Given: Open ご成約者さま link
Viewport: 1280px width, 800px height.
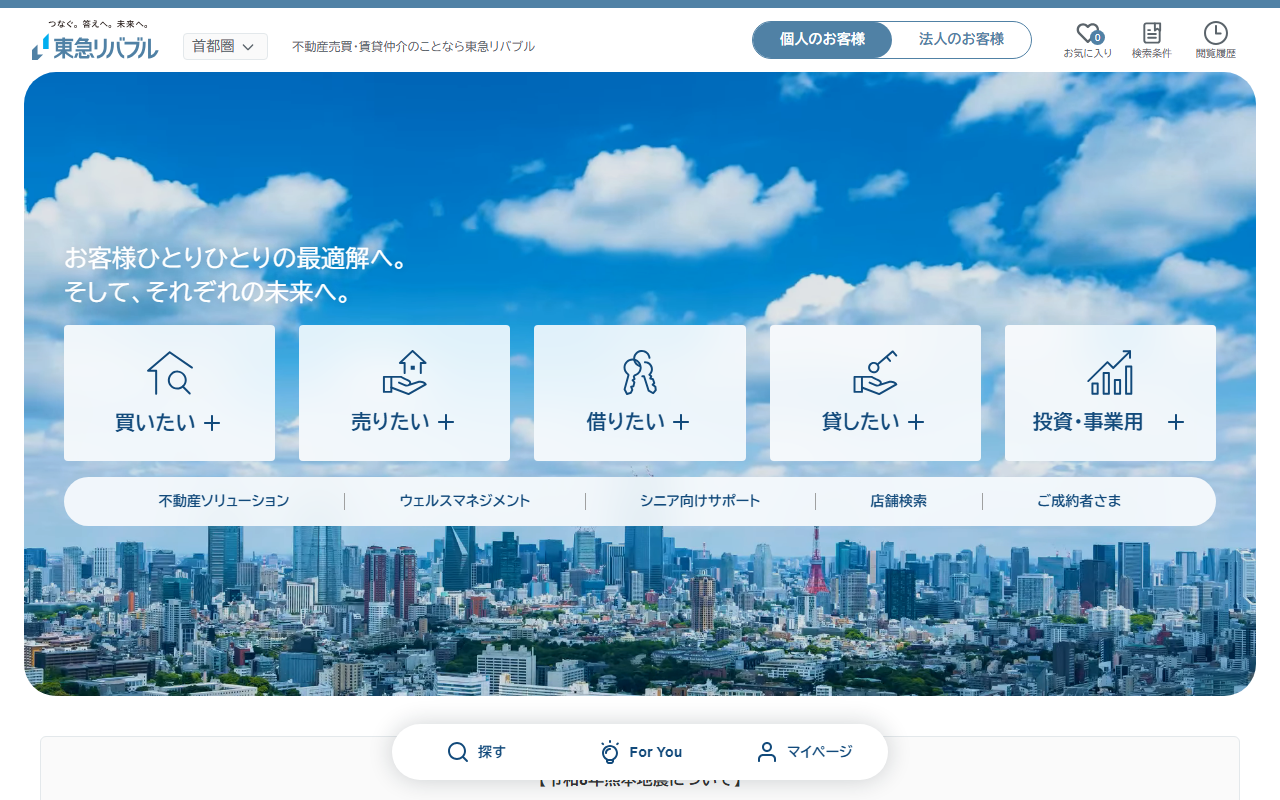Looking at the screenshot, I should [1079, 501].
